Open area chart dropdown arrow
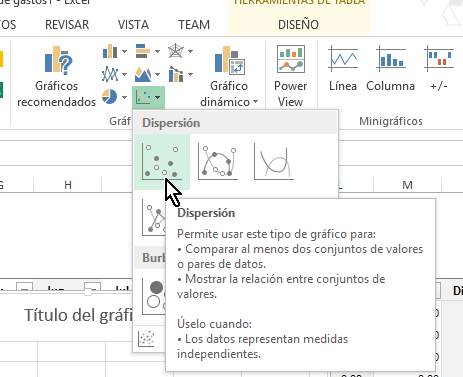The width and height of the screenshot is (463, 377). pyautogui.click(x=157, y=74)
